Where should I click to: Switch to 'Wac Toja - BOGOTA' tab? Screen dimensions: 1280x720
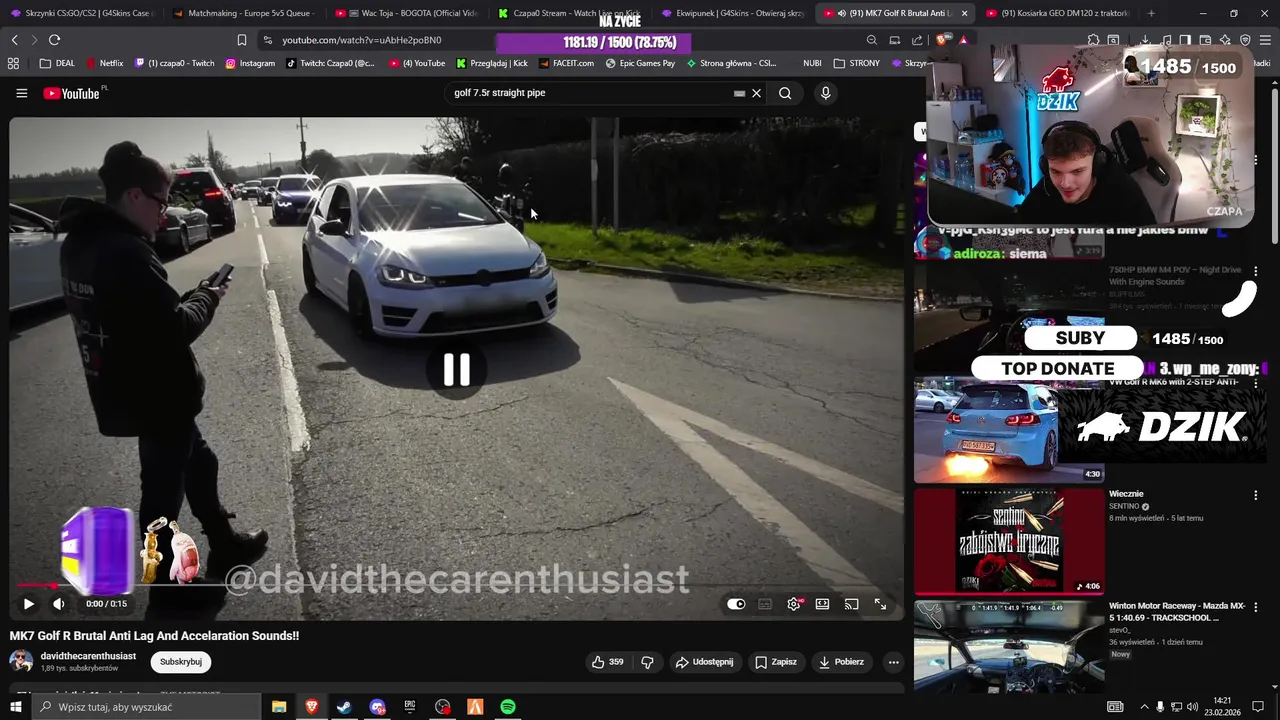click(x=406, y=13)
